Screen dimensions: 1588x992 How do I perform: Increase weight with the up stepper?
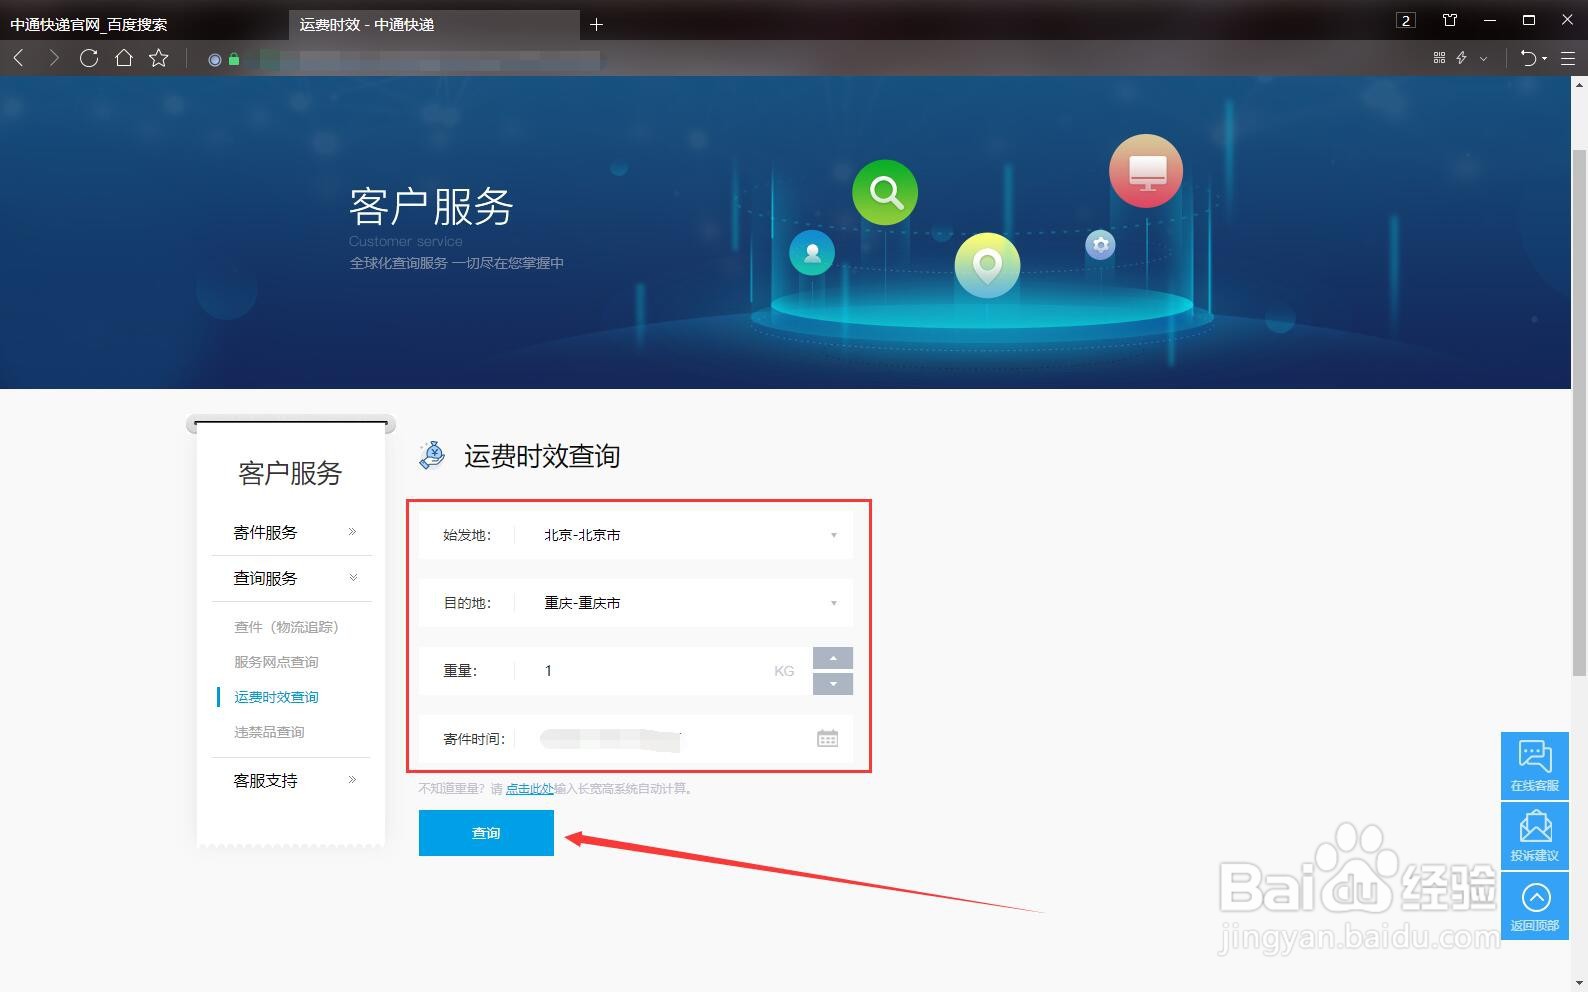tap(833, 658)
